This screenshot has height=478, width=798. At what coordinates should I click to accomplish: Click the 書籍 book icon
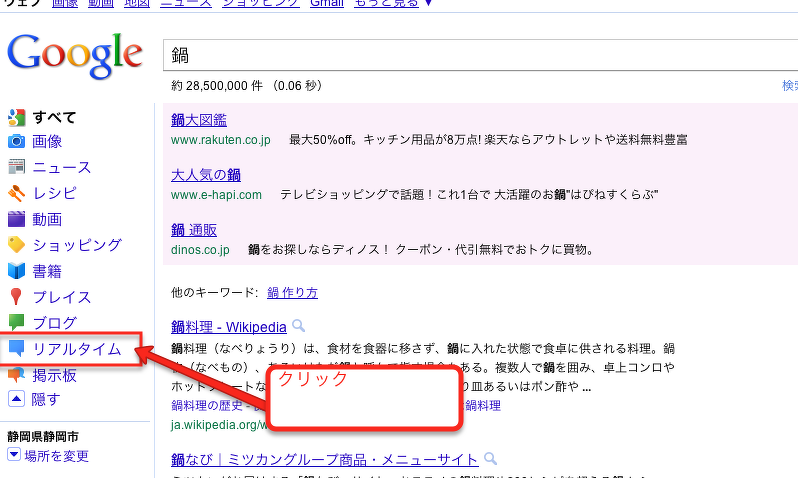pos(16,271)
